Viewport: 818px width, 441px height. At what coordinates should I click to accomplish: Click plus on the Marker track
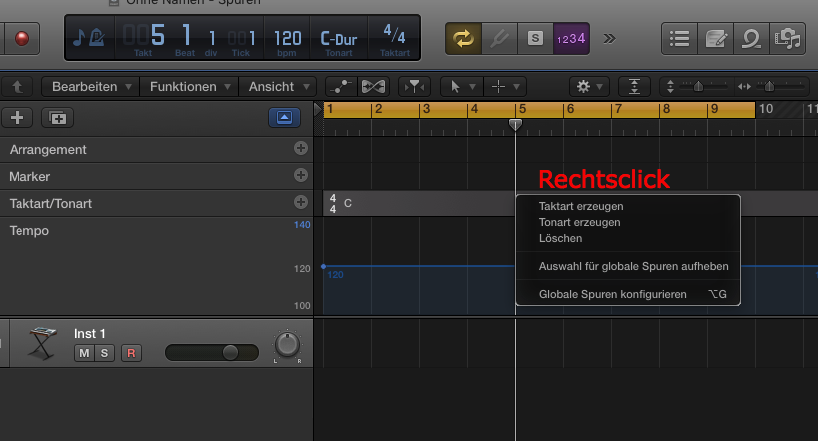coord(300,175)
